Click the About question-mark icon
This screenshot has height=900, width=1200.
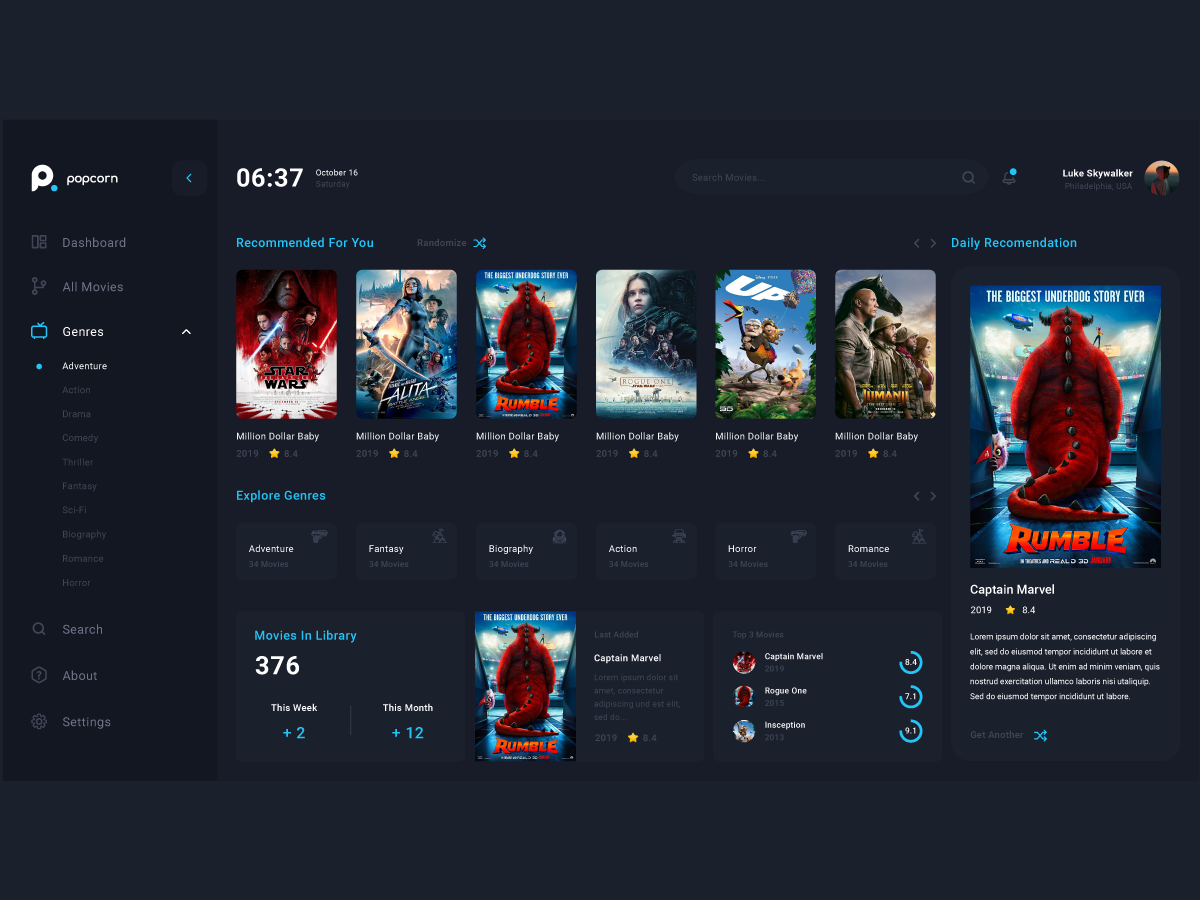39,675
